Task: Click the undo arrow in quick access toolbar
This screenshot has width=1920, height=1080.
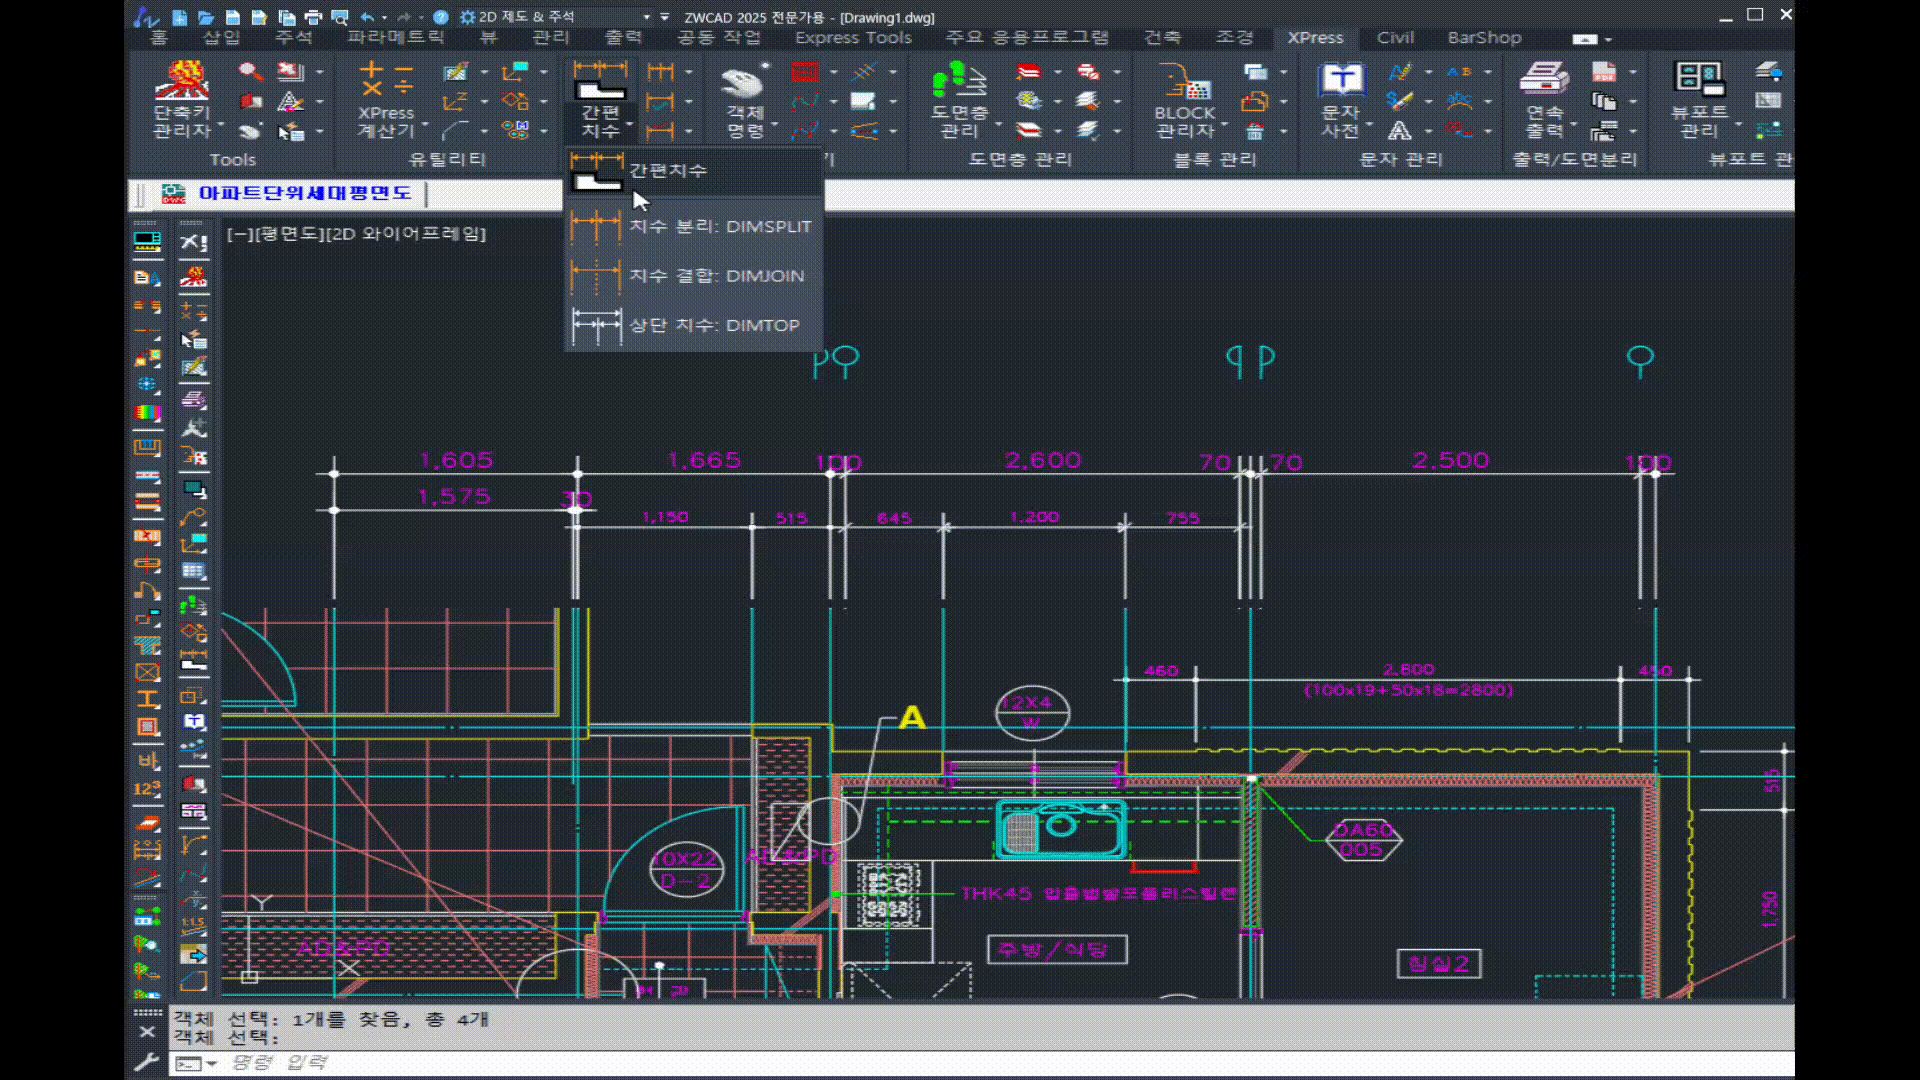Action: [x=367, y=17]
